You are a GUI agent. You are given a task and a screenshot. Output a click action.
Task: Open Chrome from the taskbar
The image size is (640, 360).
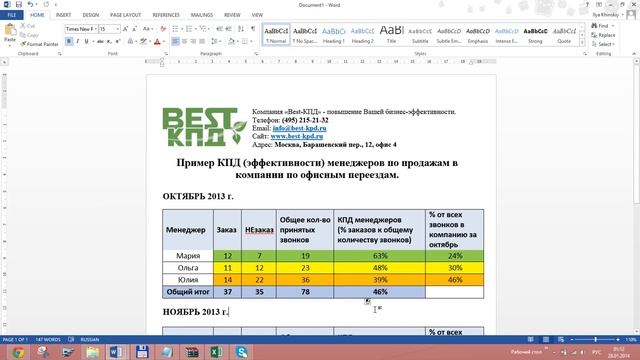point(18,352)
